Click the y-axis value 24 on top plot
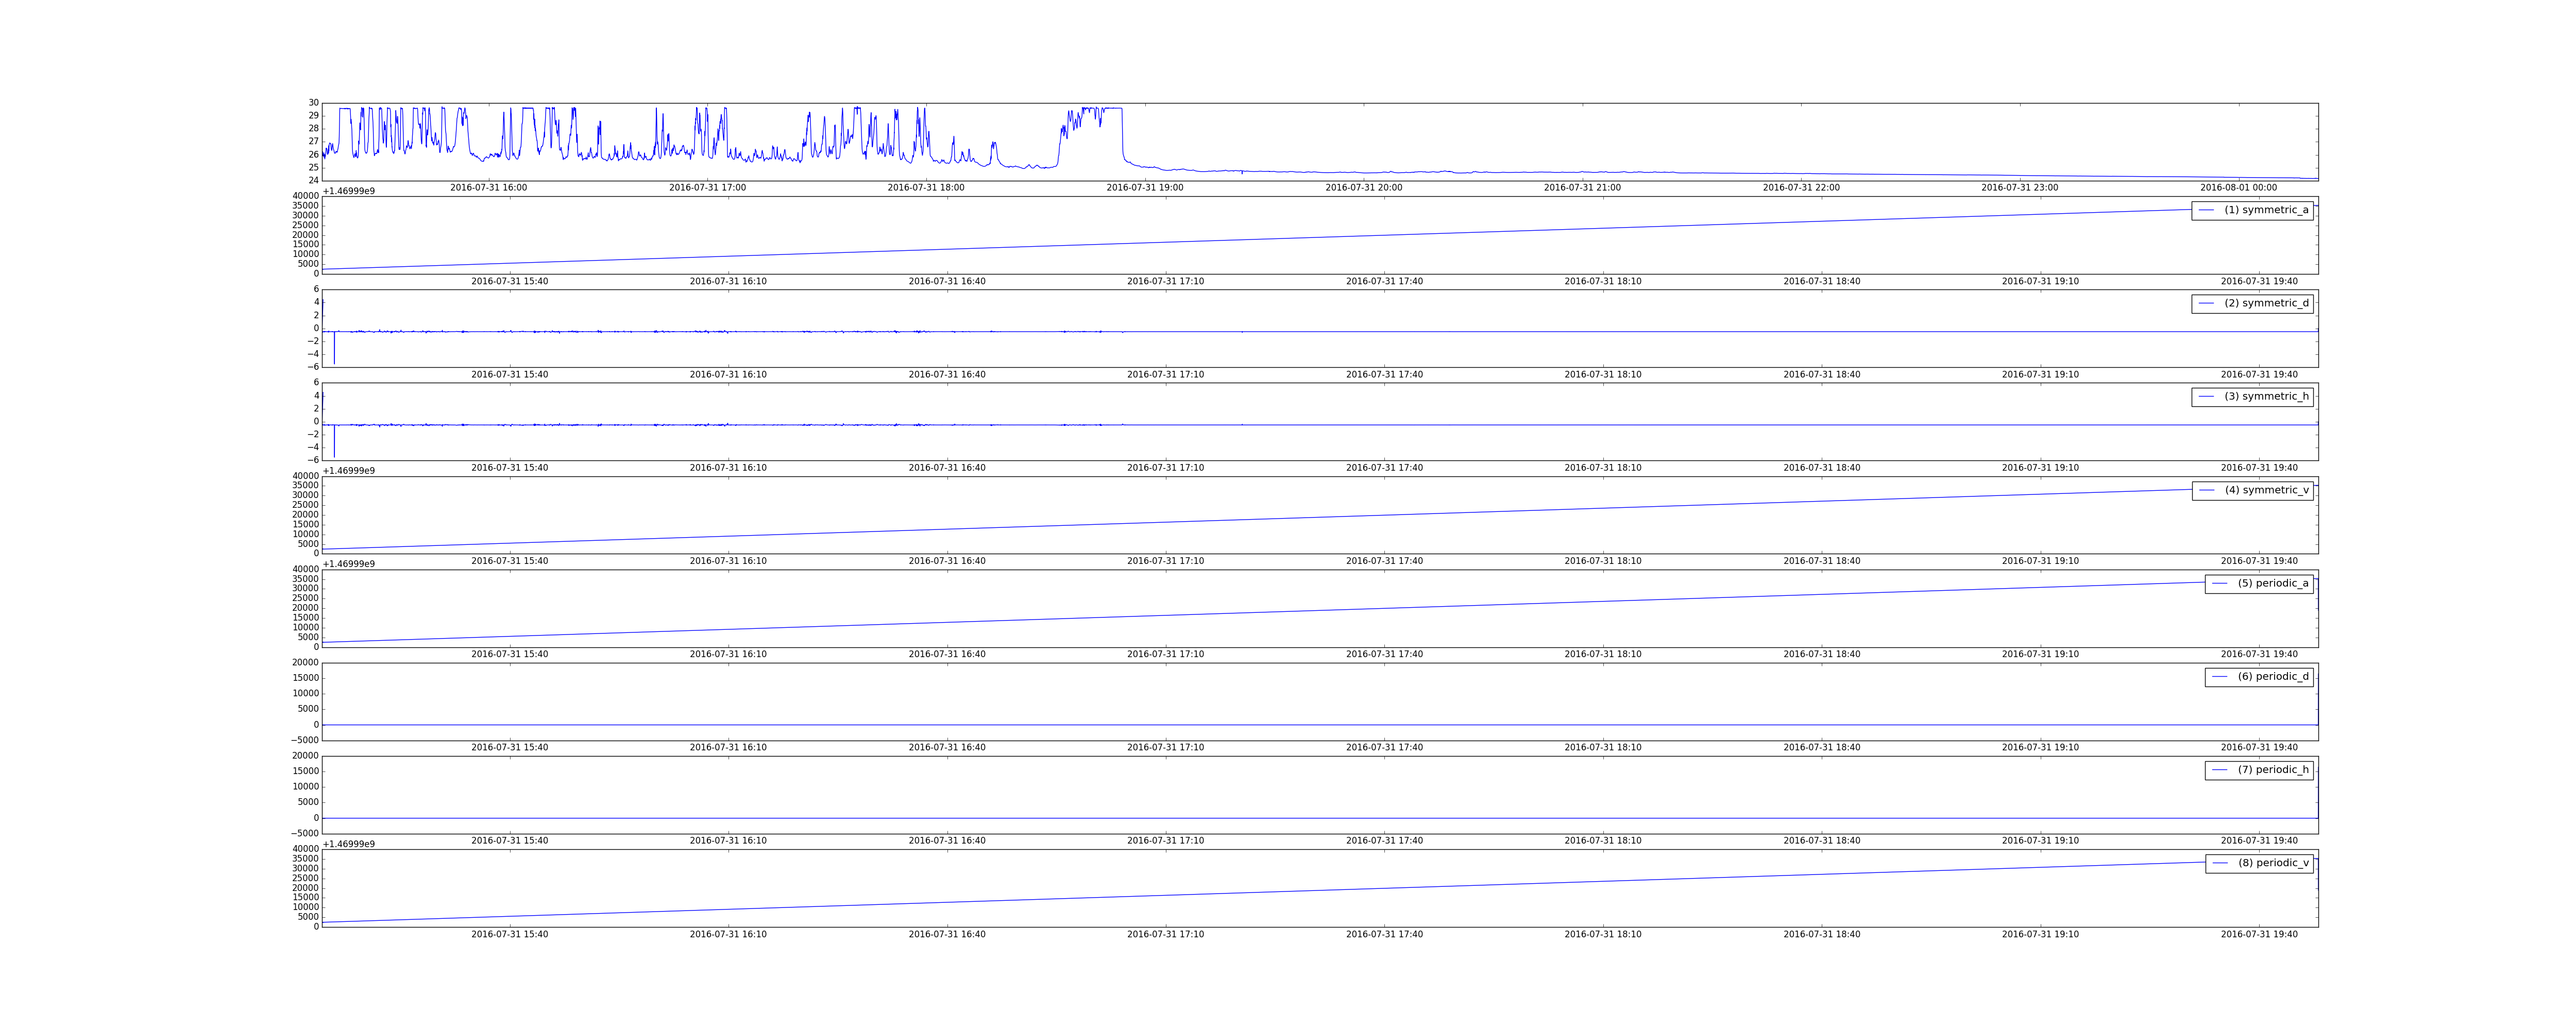The height and width of the screenshot is (1030, 2576). pos(314,180)
